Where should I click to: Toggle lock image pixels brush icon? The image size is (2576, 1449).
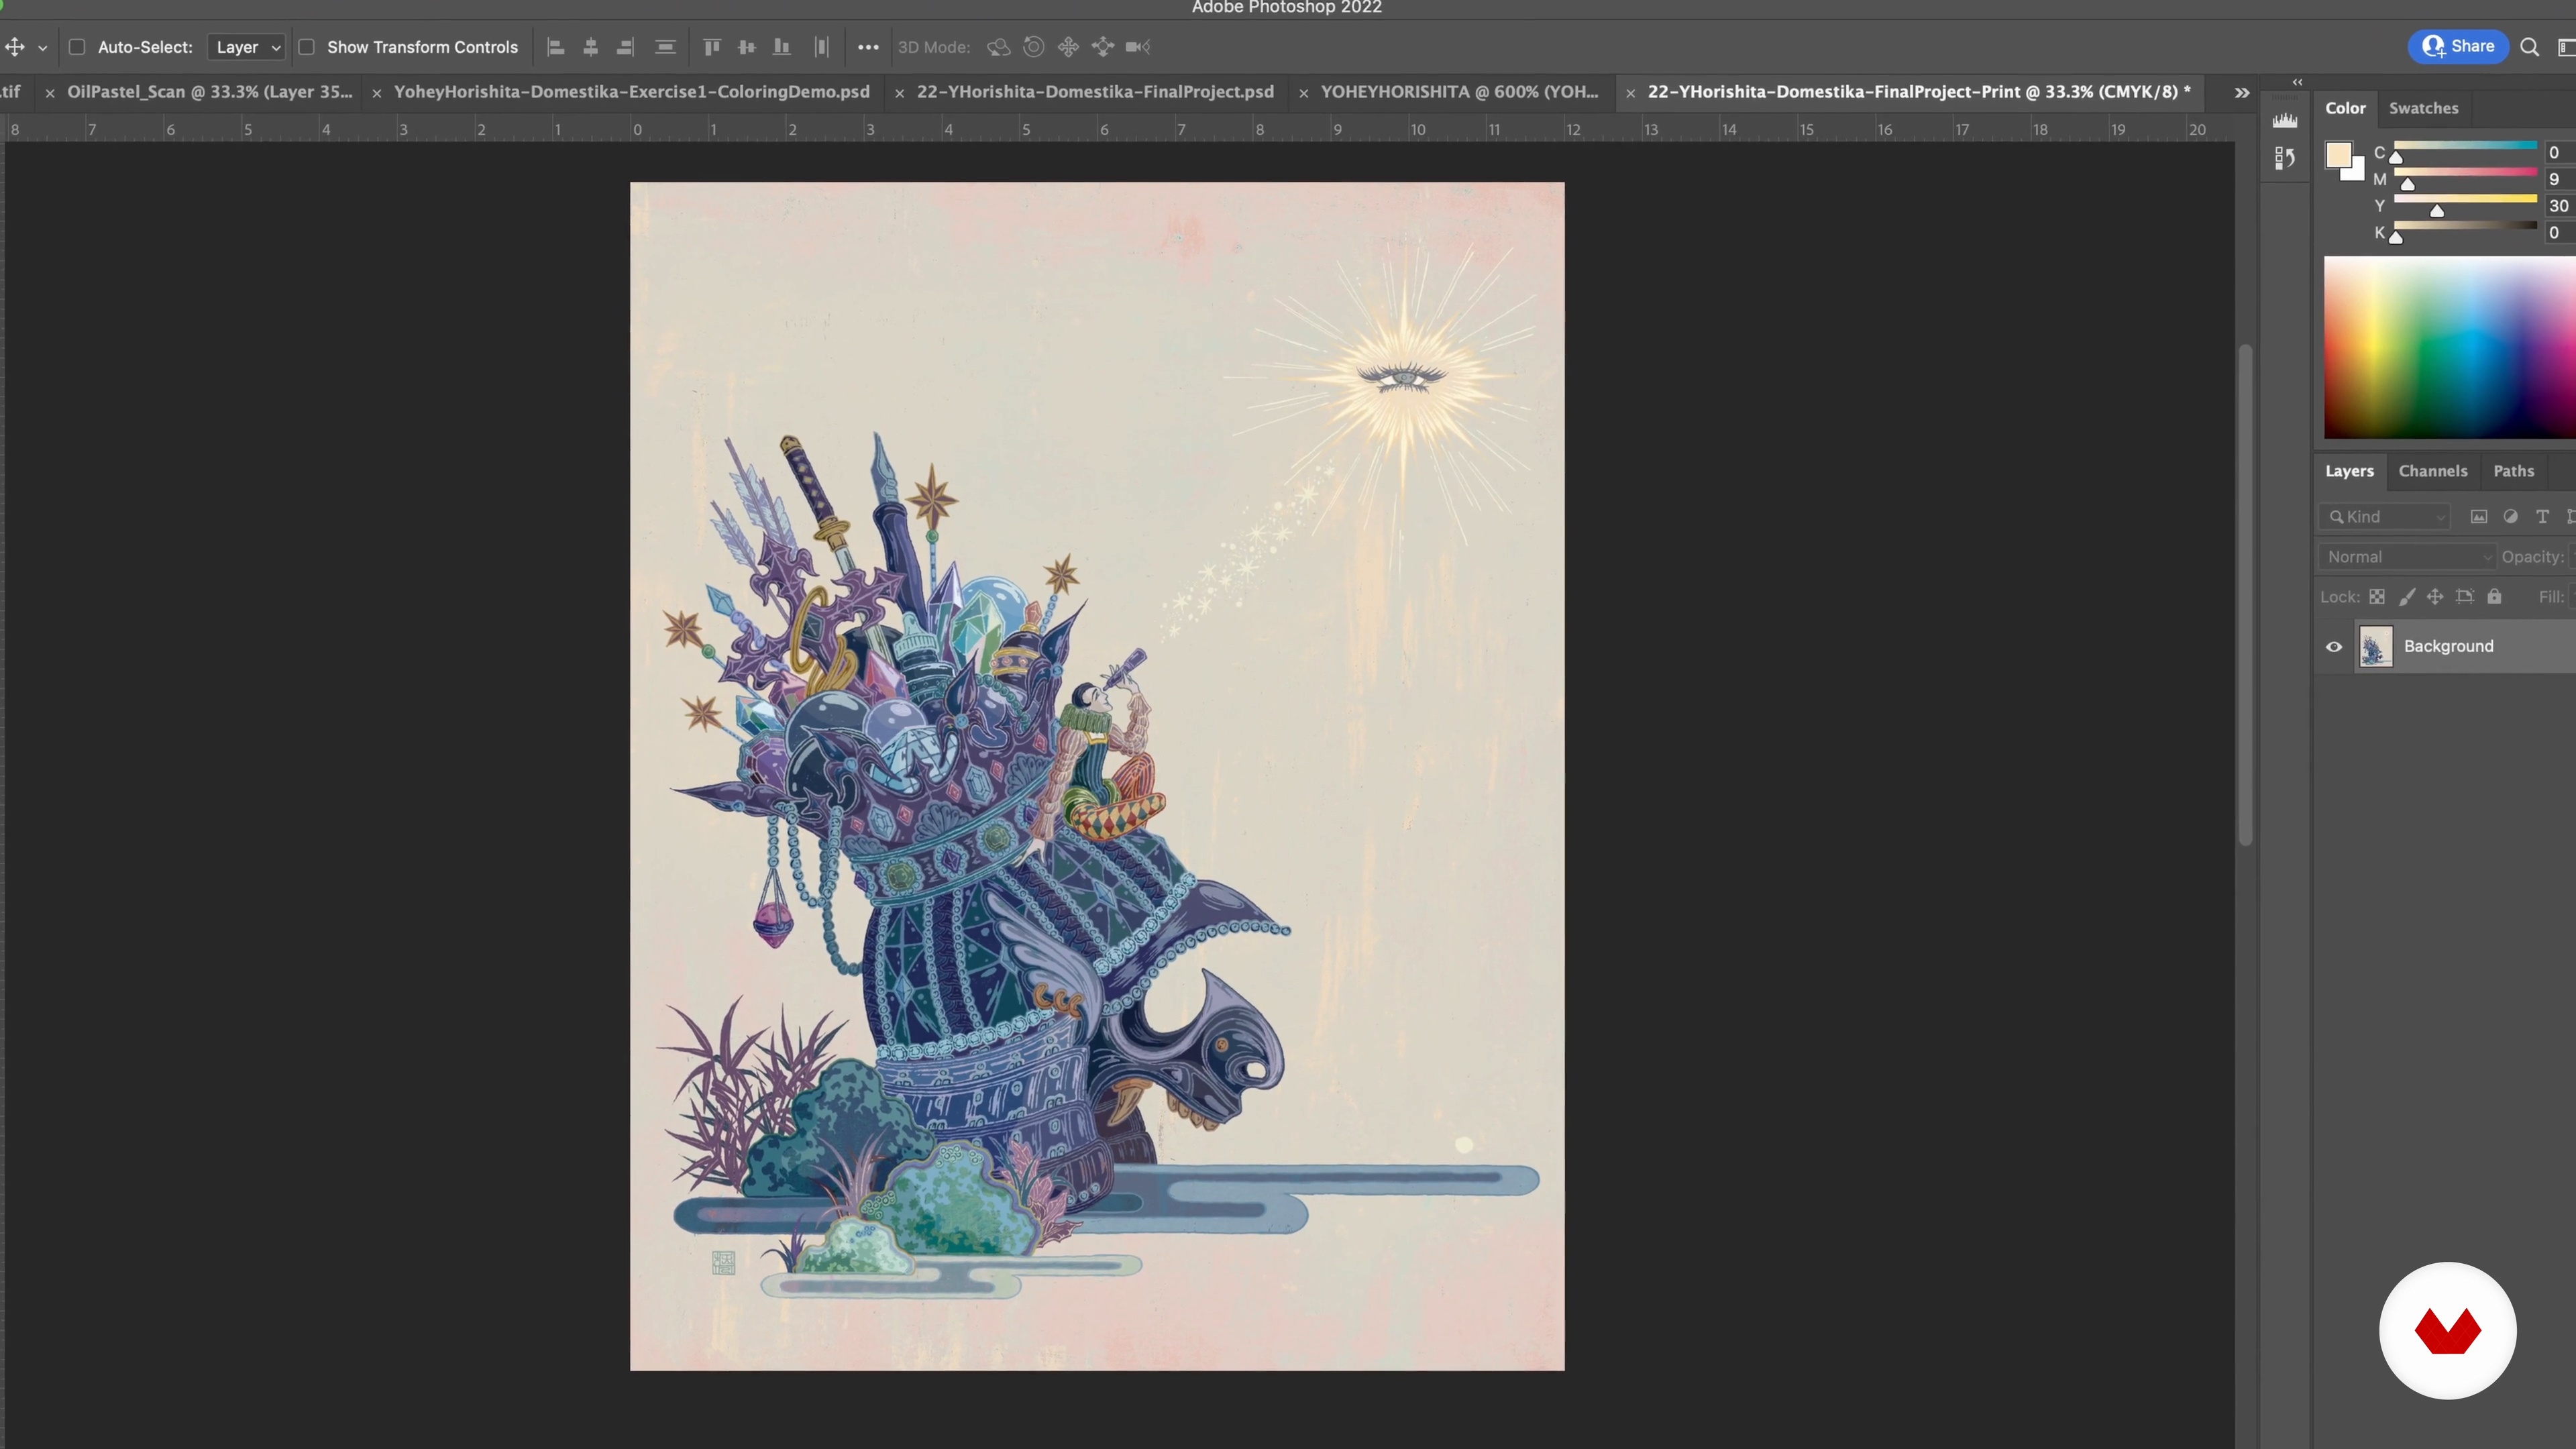[x=2407, y=597]
